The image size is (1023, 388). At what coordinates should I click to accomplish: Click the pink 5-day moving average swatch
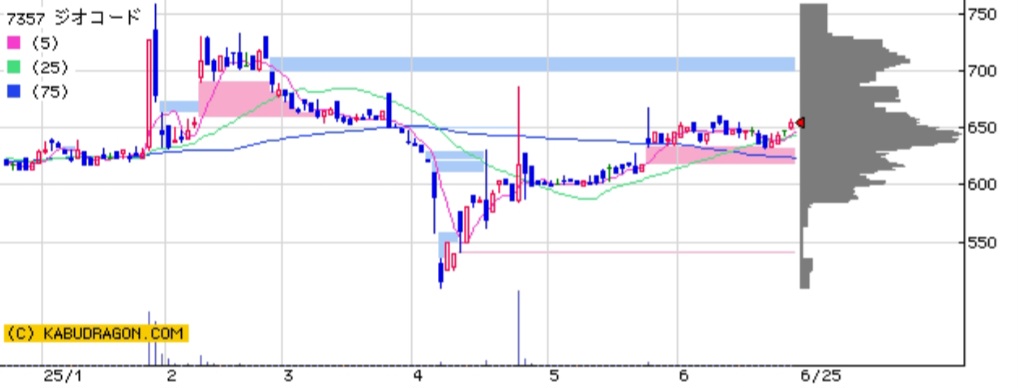tap(13, 44)
